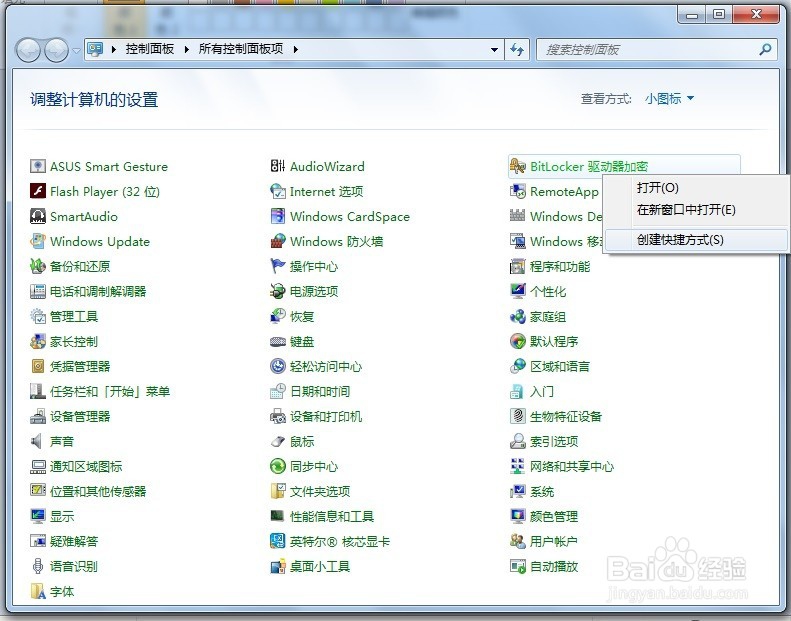Click the Flash Player (32 位) icon
The image size is (791, 621).
pyautogui.click(x=38, y=191)
